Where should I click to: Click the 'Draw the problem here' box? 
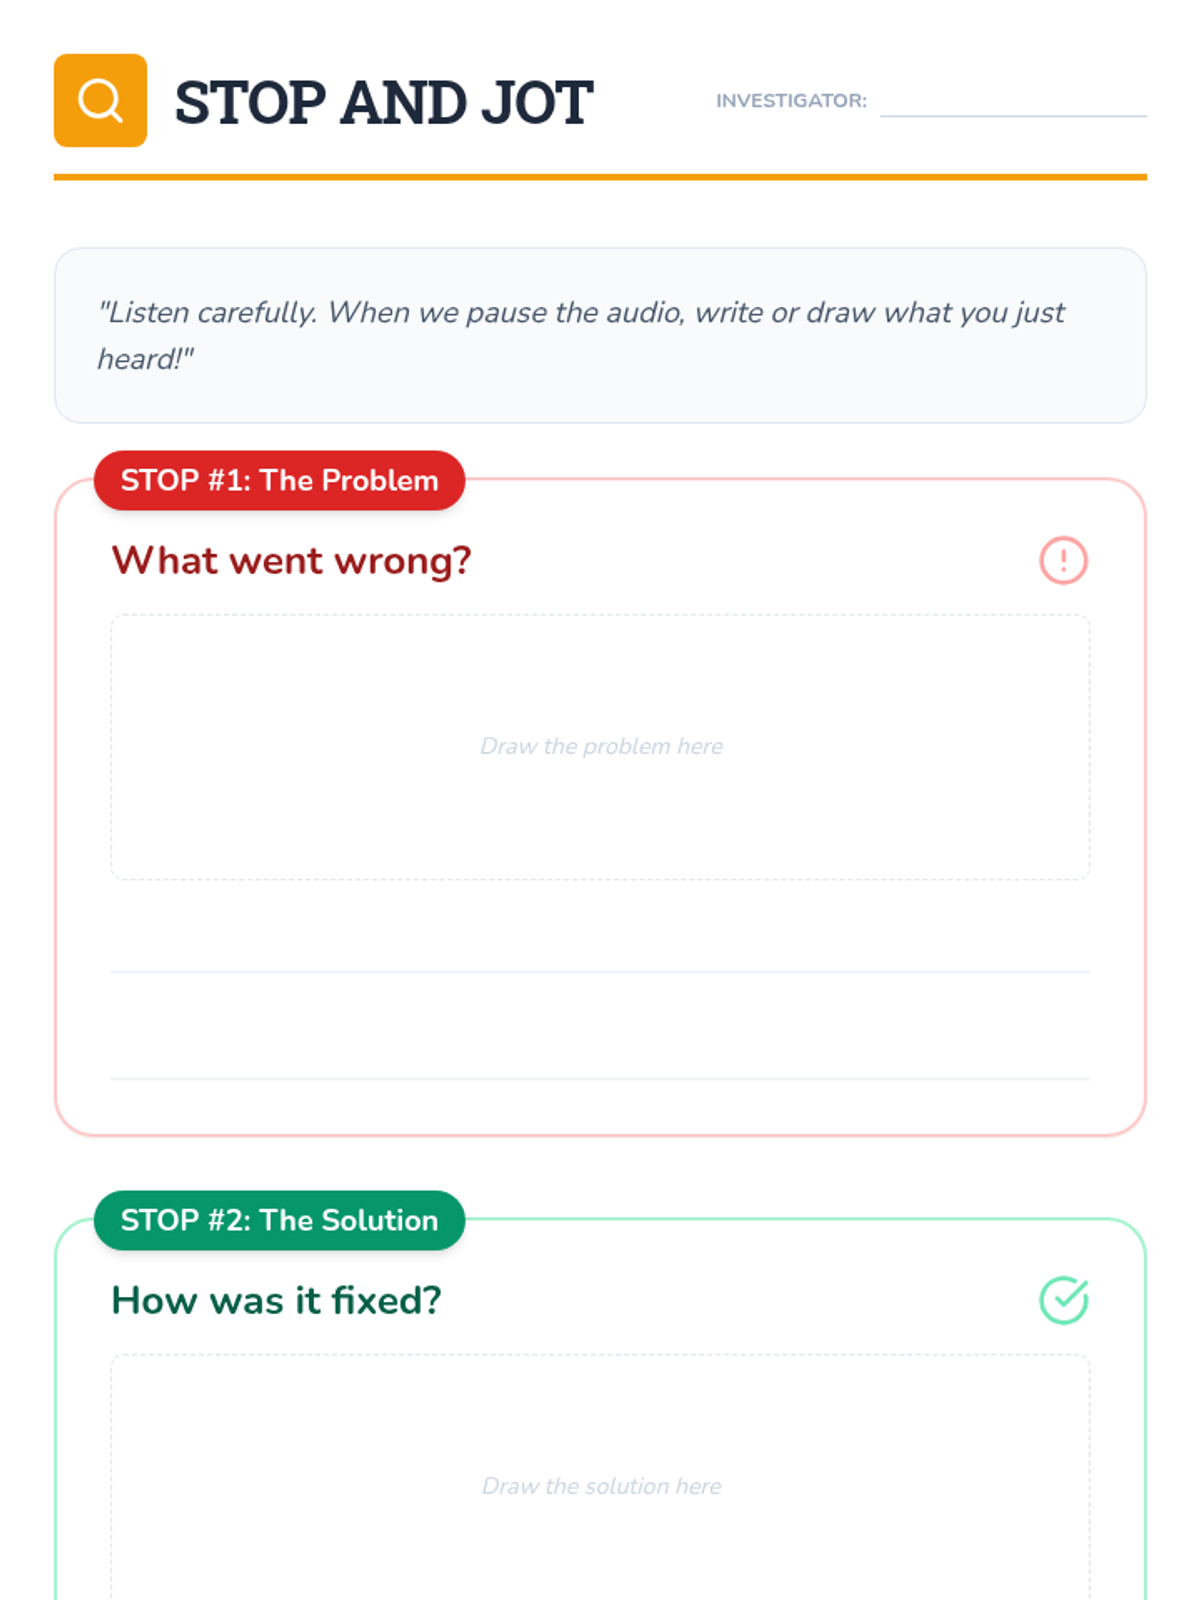(600, 747)
